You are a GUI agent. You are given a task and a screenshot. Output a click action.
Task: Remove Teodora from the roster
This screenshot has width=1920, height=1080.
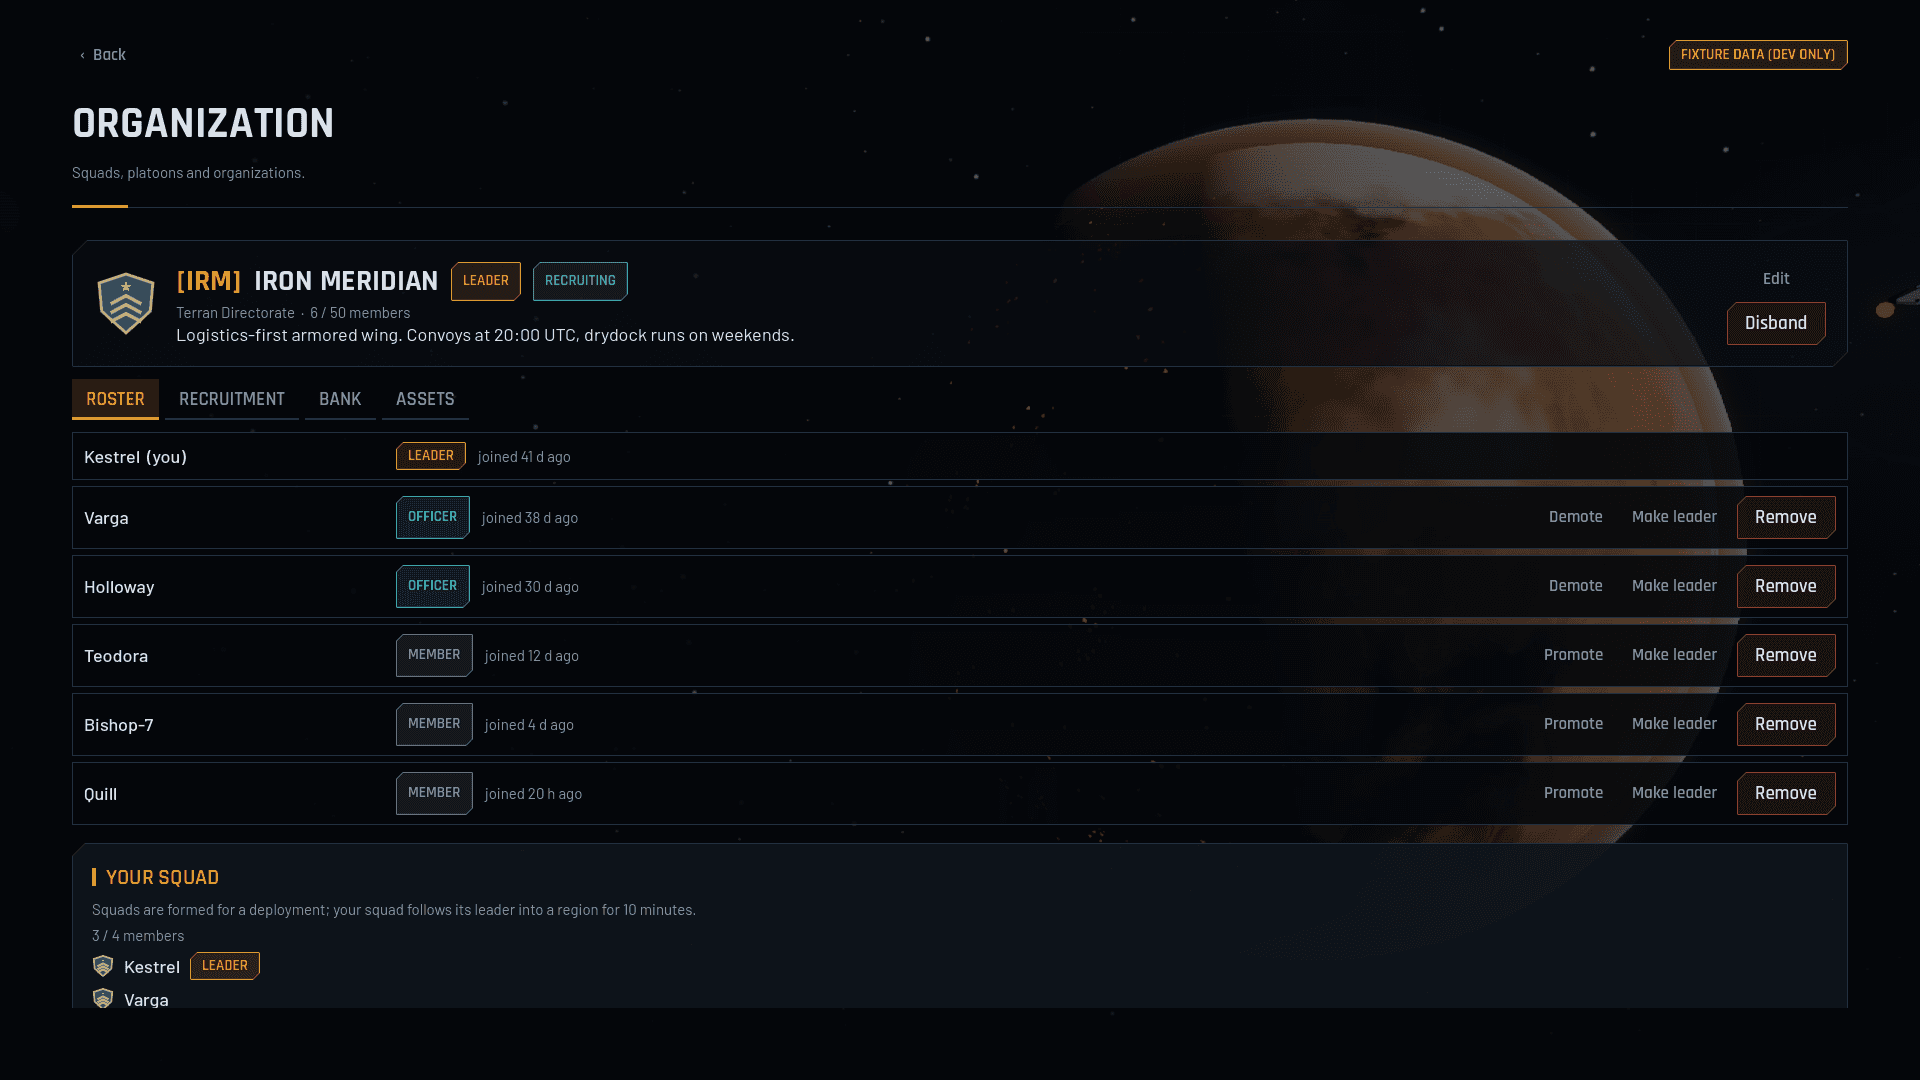click(1786, 655)
